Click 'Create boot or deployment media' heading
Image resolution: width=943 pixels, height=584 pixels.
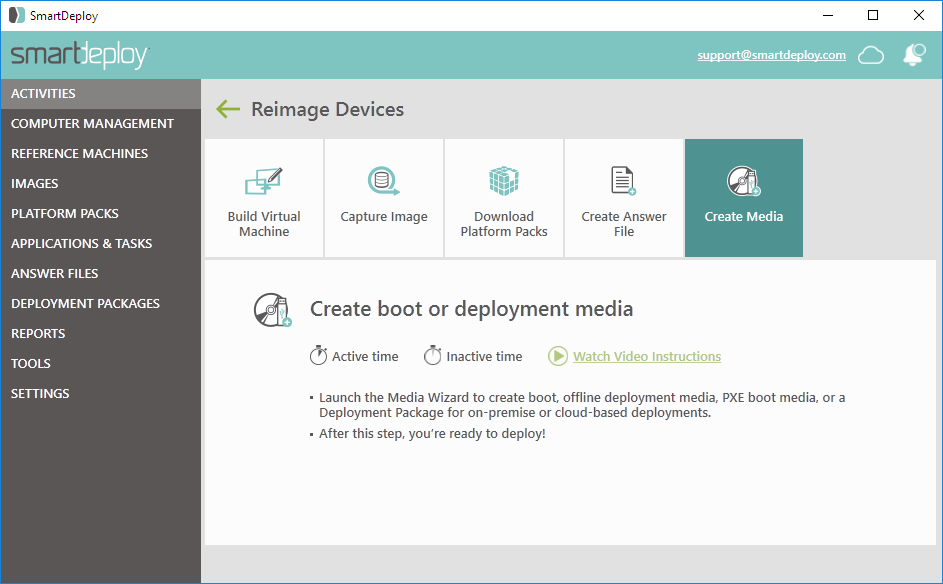pos(472,309)
